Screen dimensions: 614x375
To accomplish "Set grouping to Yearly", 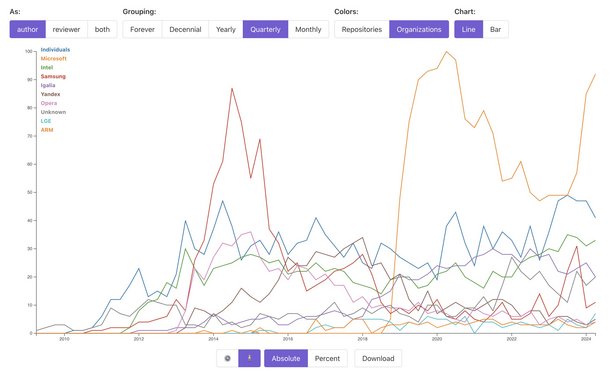I will [226, 29].
